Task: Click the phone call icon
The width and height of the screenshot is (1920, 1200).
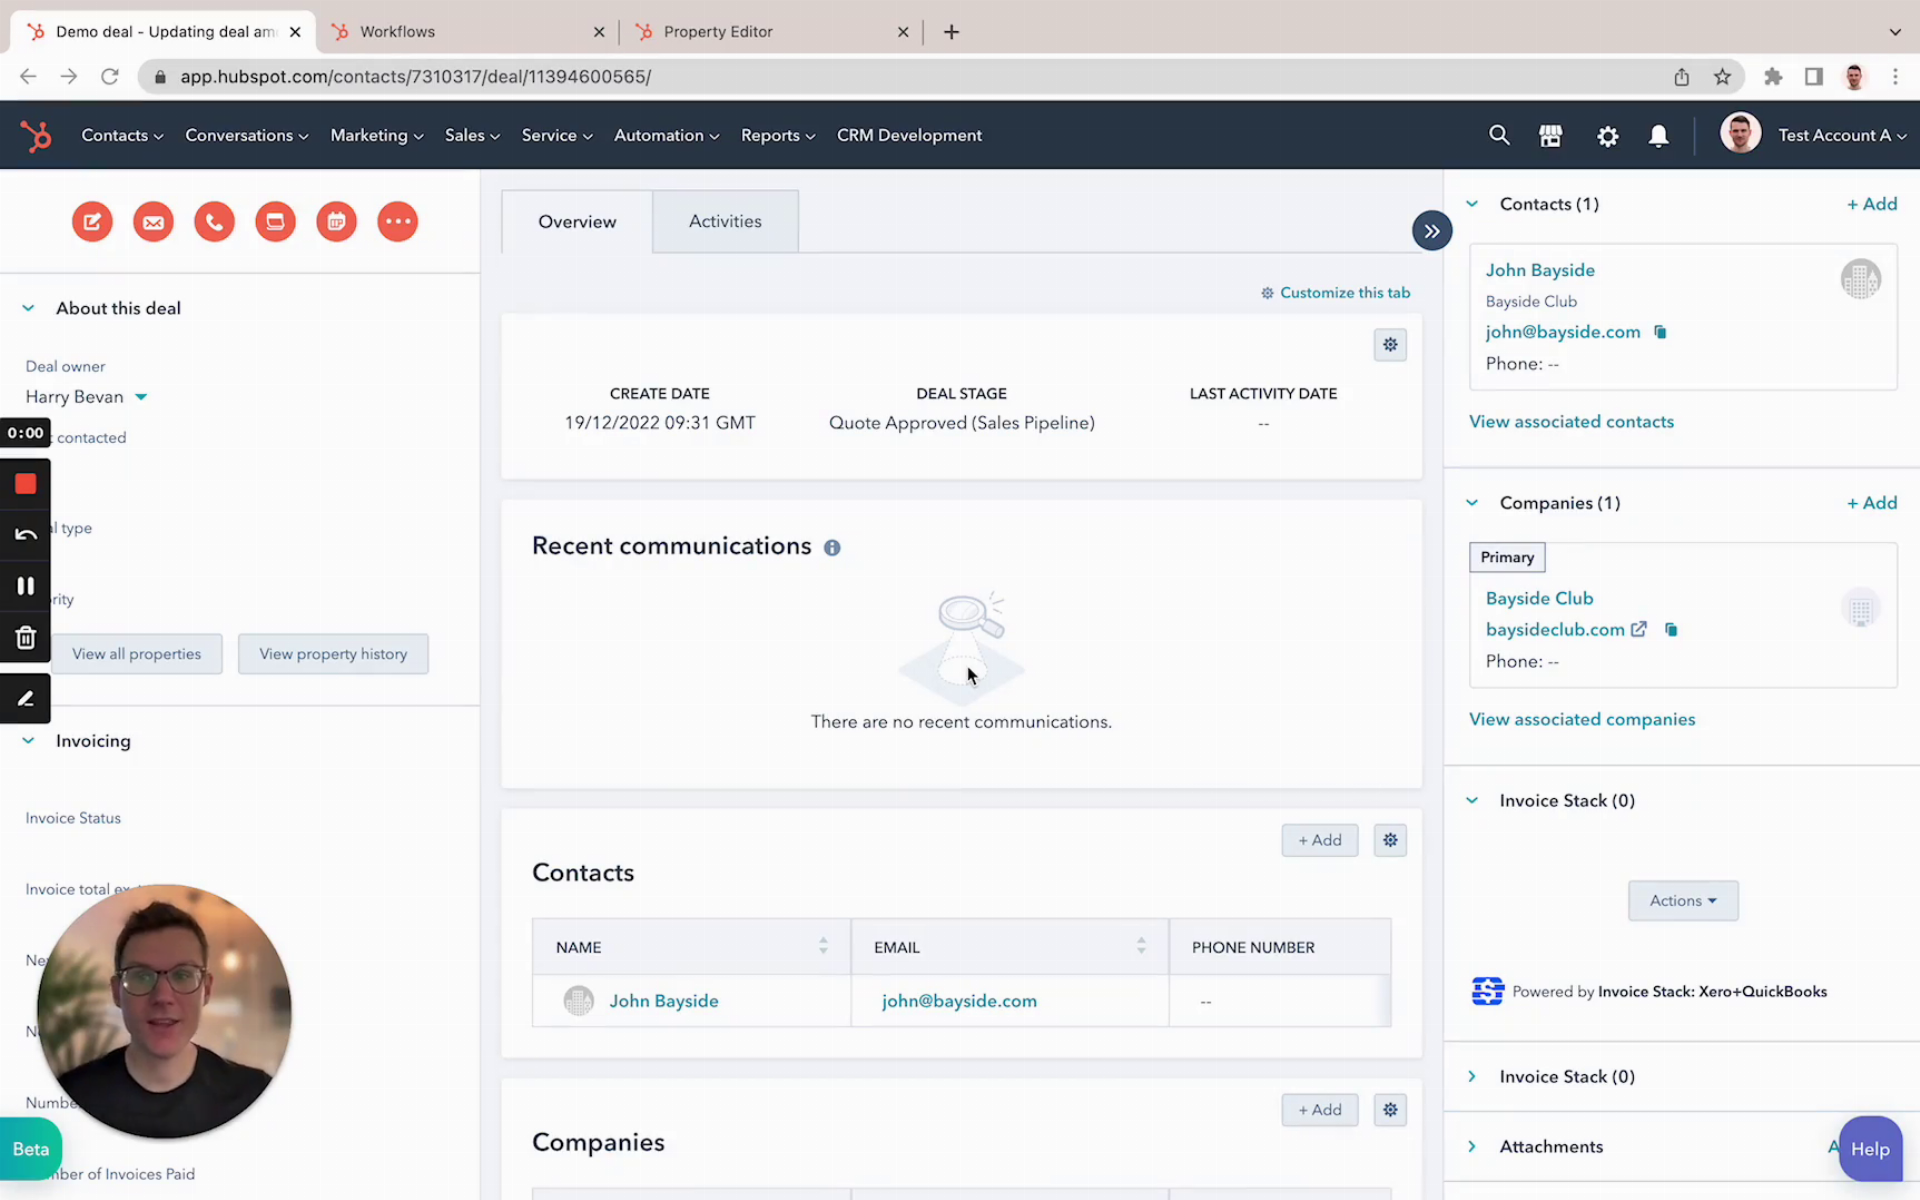Action: 214,221
